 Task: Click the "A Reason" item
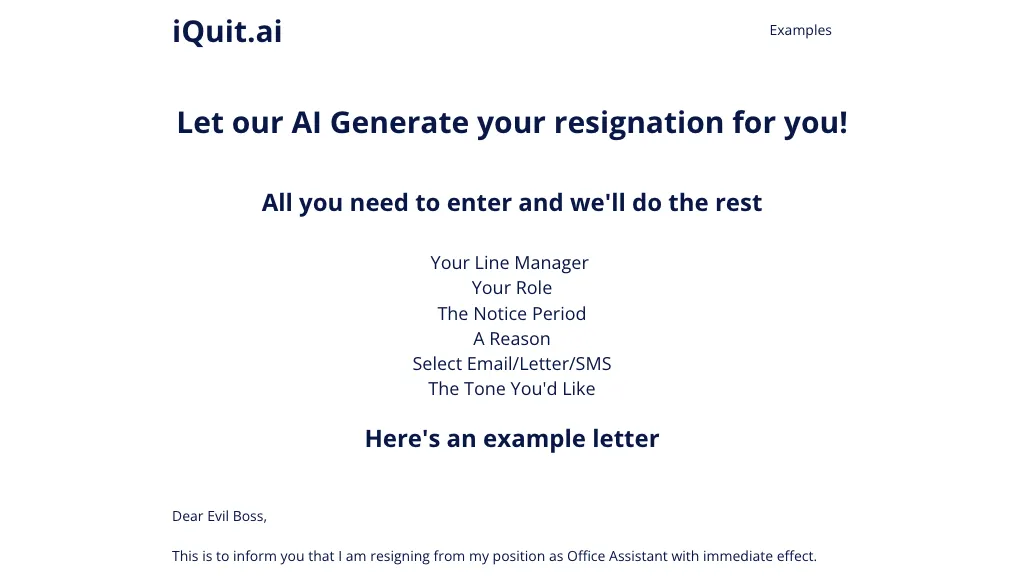[x=512, y=339]
